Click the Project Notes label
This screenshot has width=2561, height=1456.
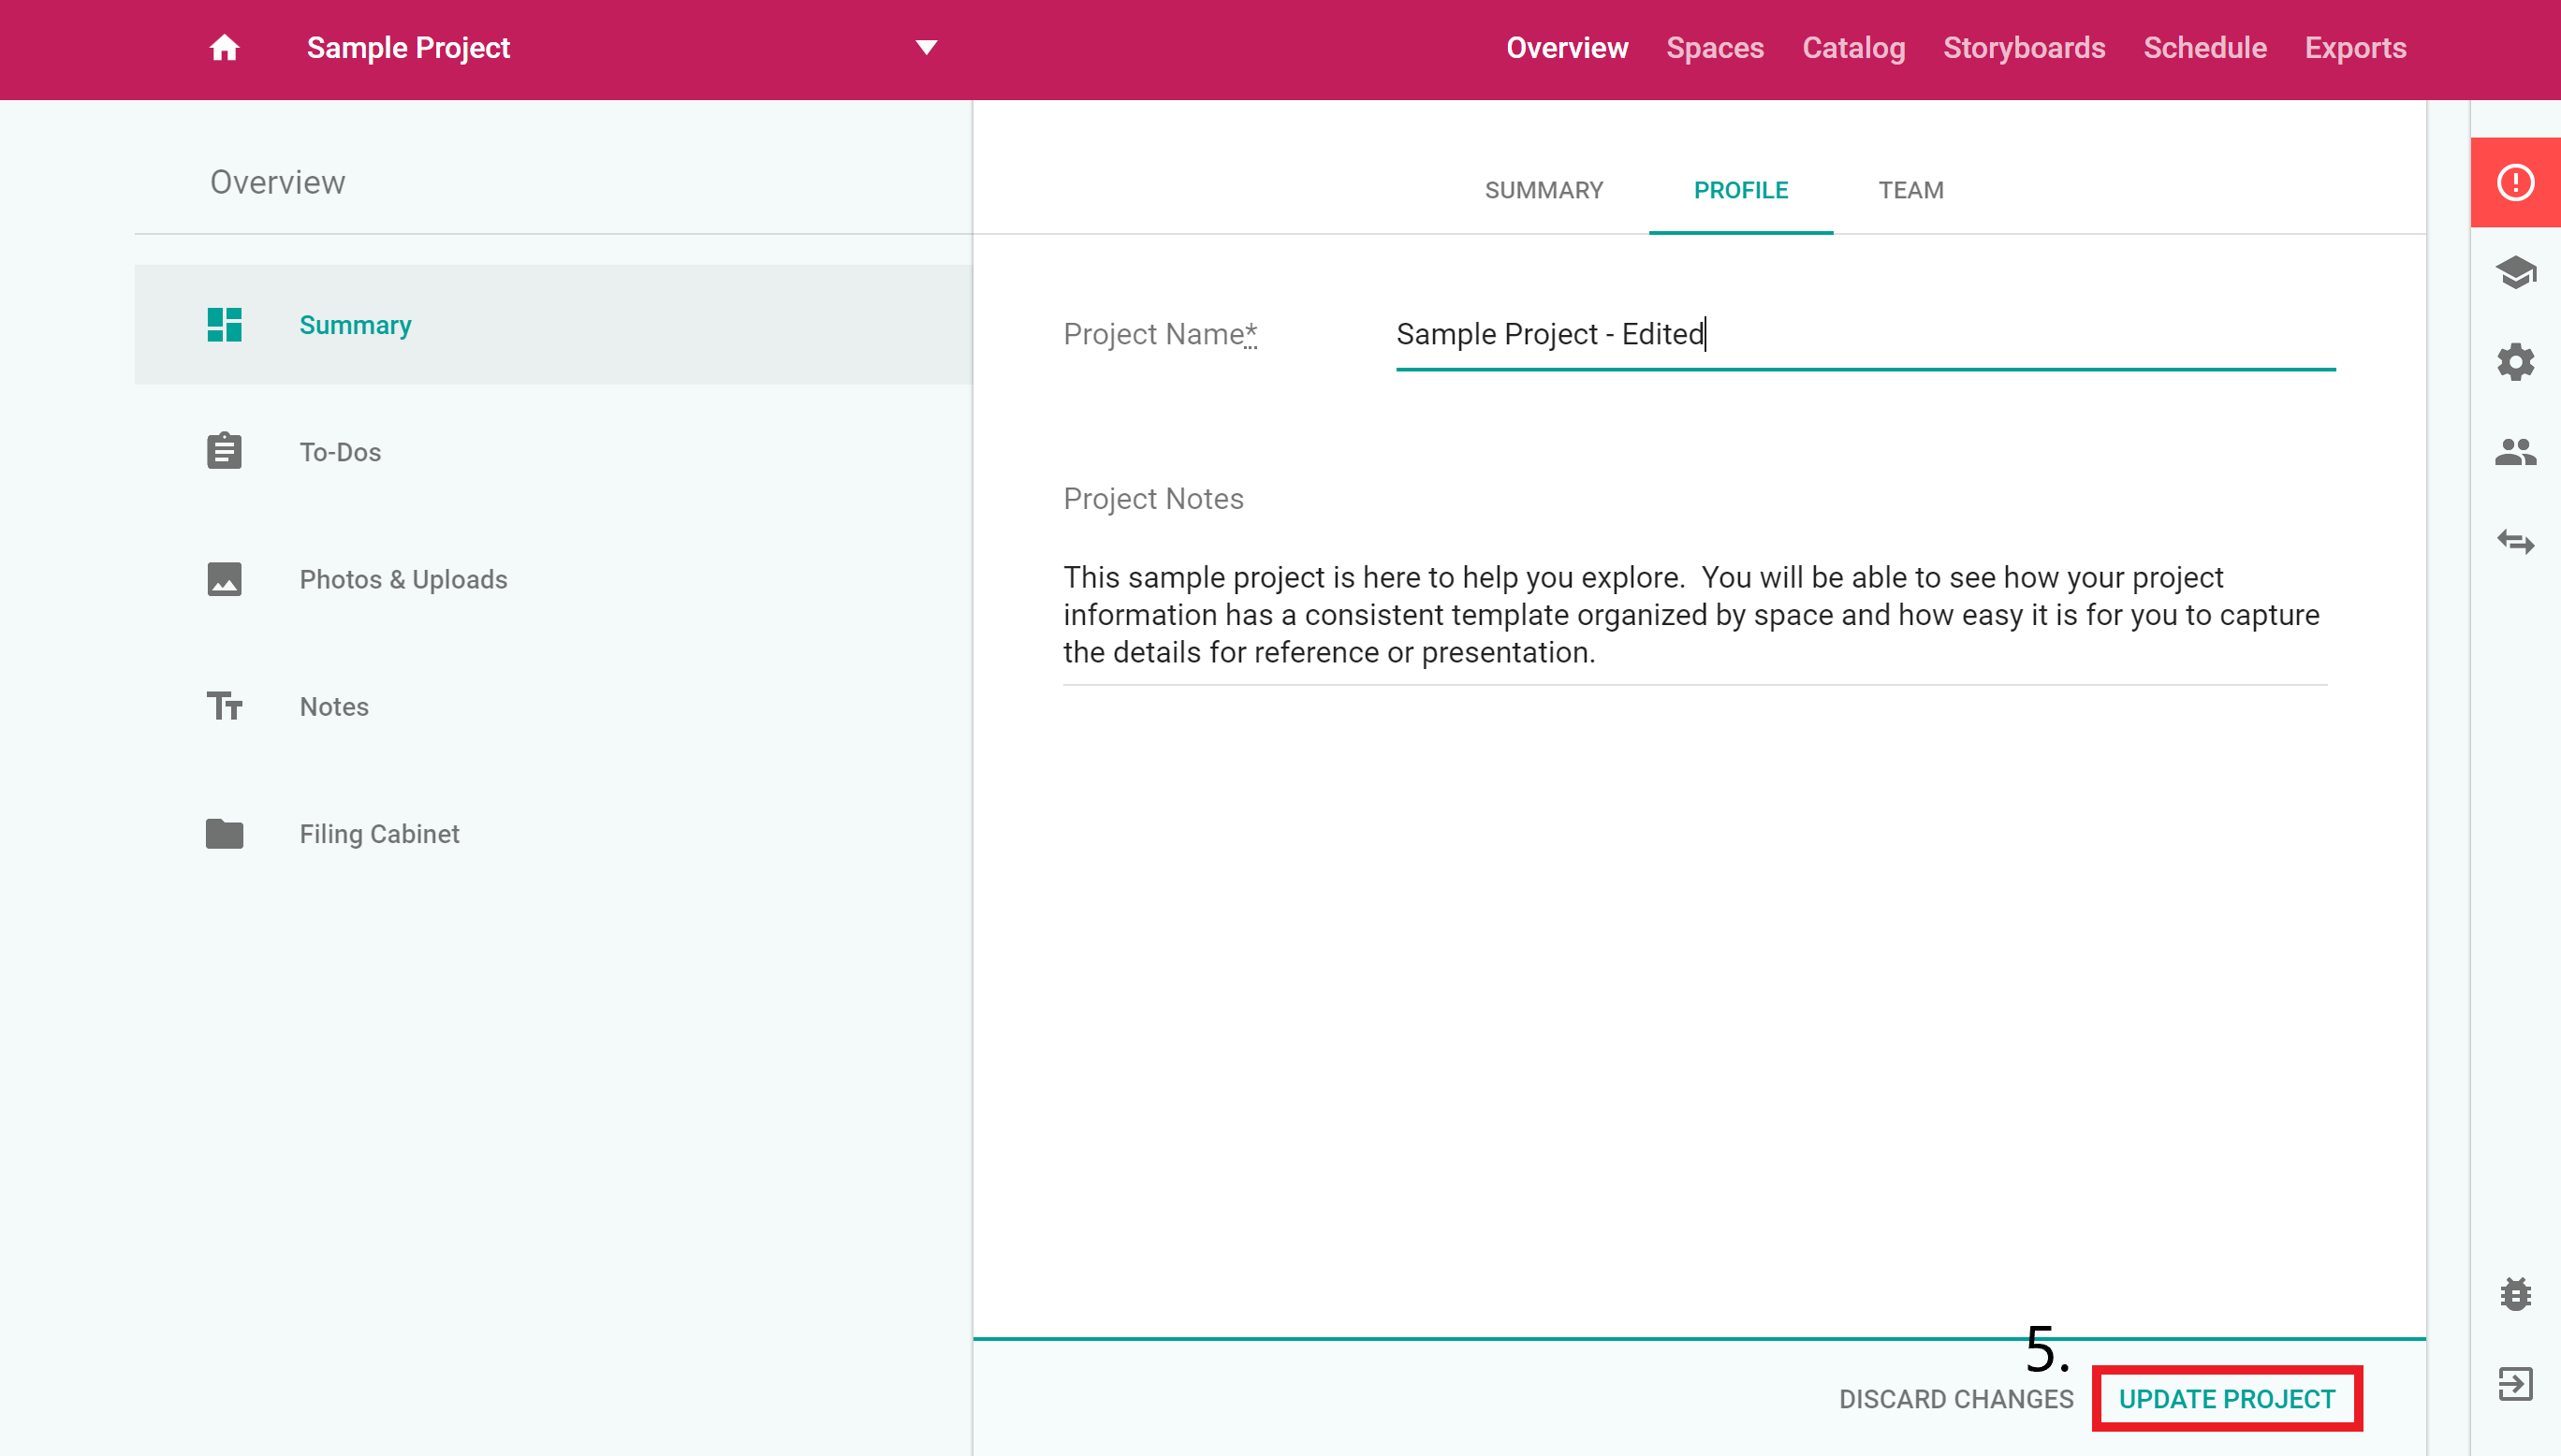tap(1153, 498)
